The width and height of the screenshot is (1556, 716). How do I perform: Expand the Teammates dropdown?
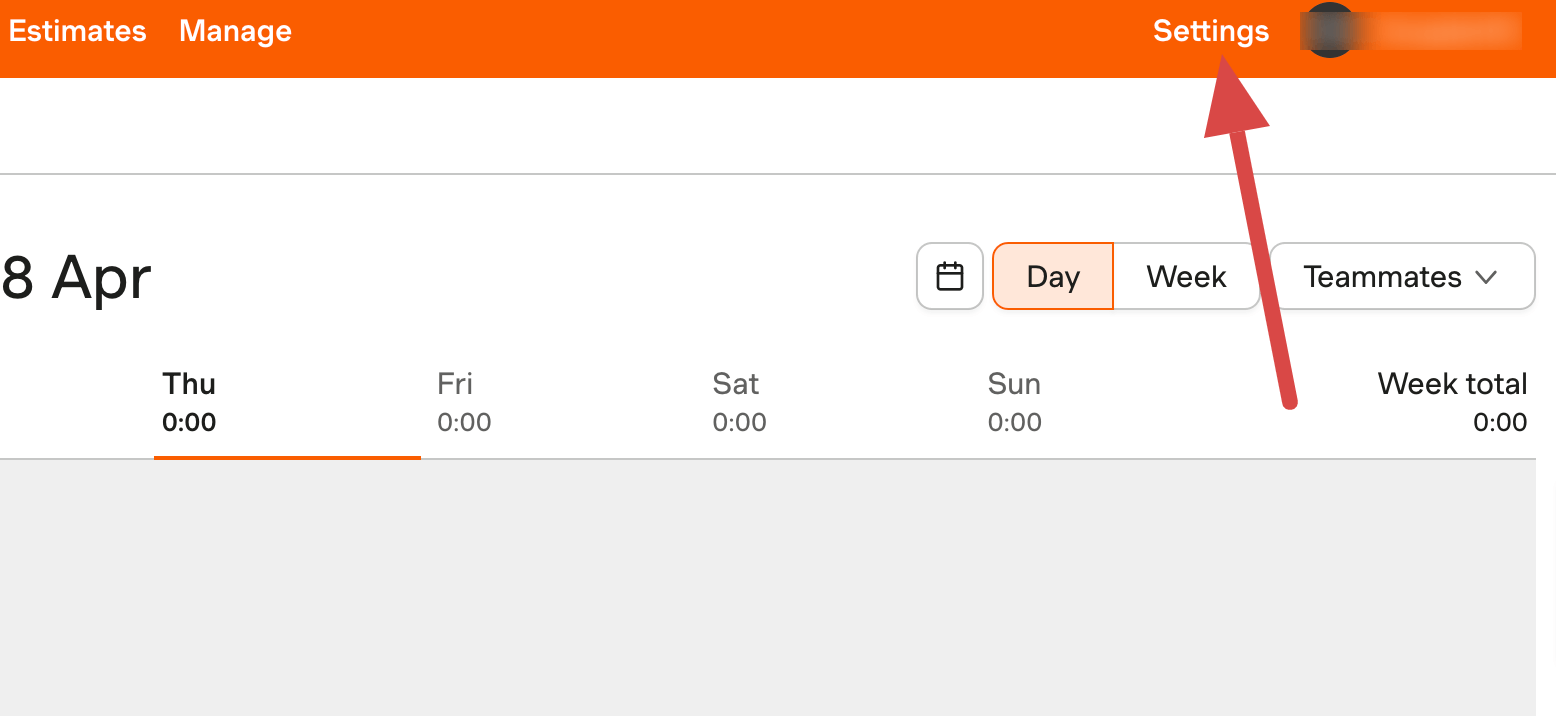[x=1402, y=276]
